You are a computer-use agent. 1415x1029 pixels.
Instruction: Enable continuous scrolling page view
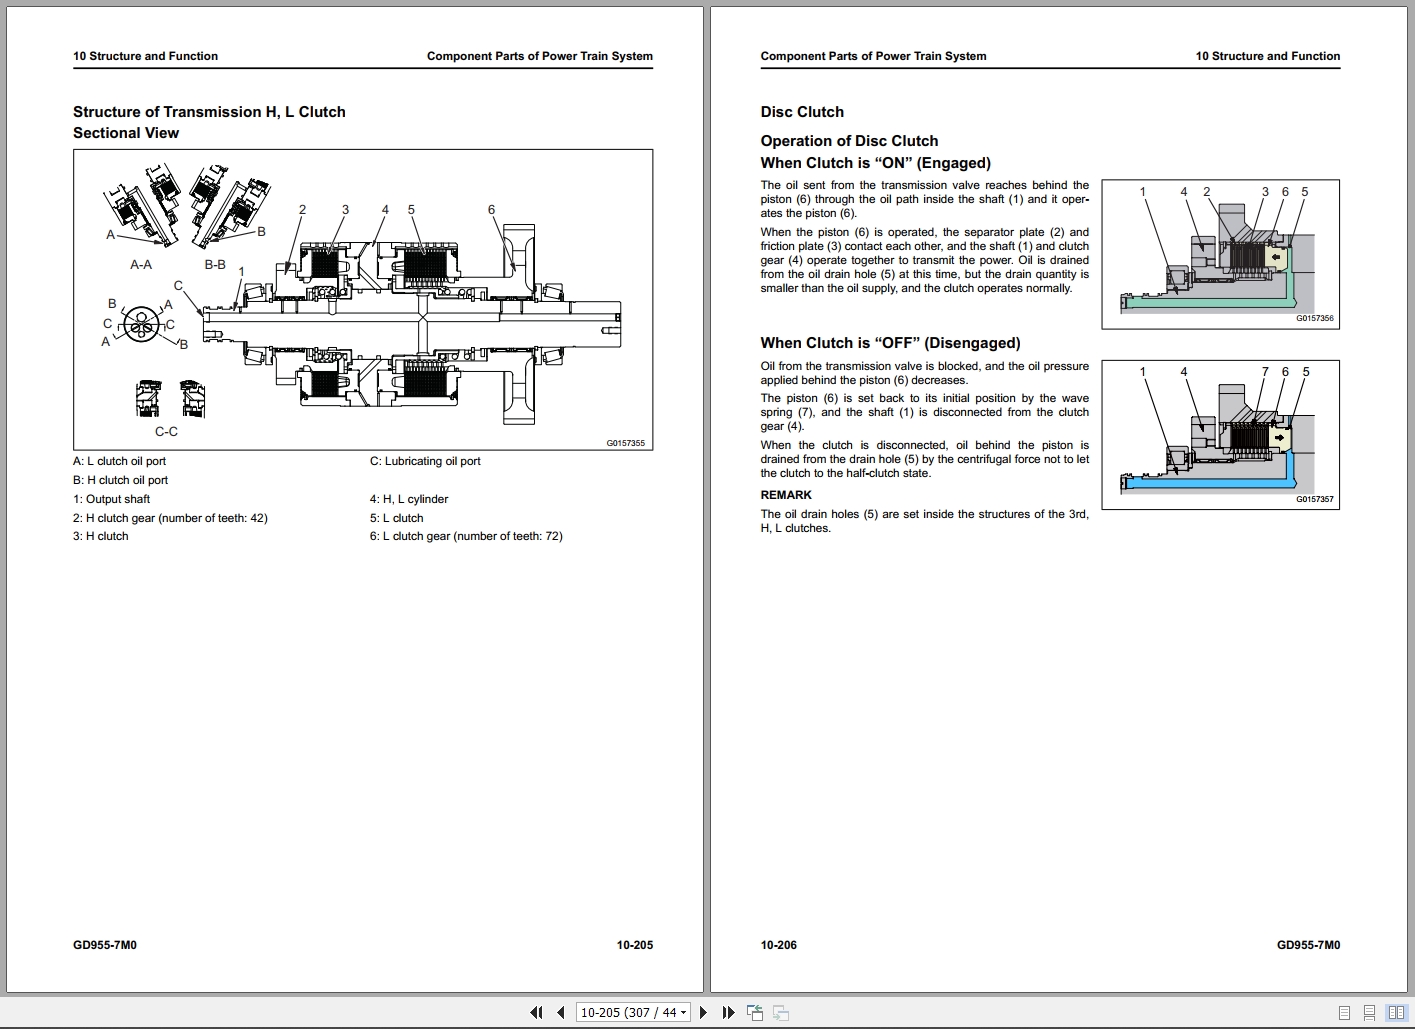pyautogui.click(x=1369, y=1013)
